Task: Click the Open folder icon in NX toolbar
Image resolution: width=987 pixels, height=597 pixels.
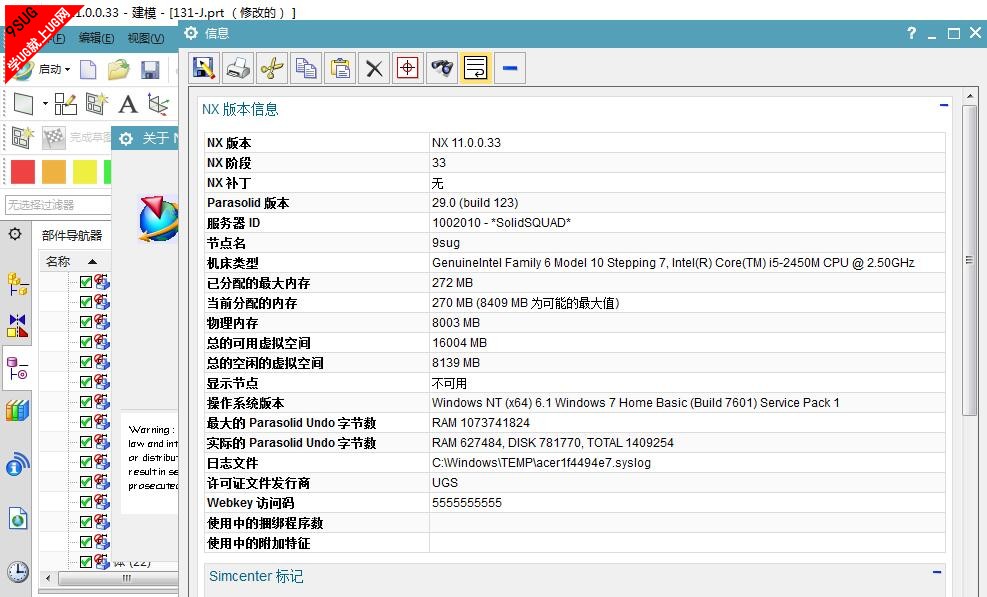Action: click(118, 69)
